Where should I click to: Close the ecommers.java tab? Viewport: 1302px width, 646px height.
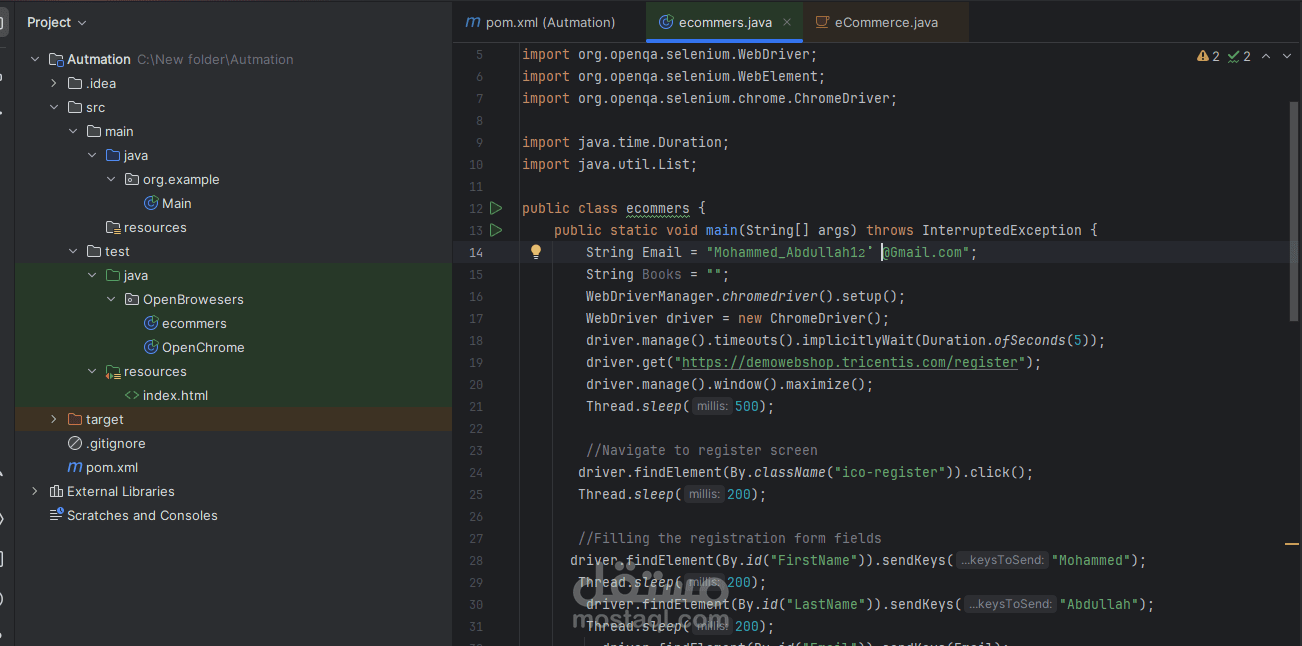click(788, 22)
